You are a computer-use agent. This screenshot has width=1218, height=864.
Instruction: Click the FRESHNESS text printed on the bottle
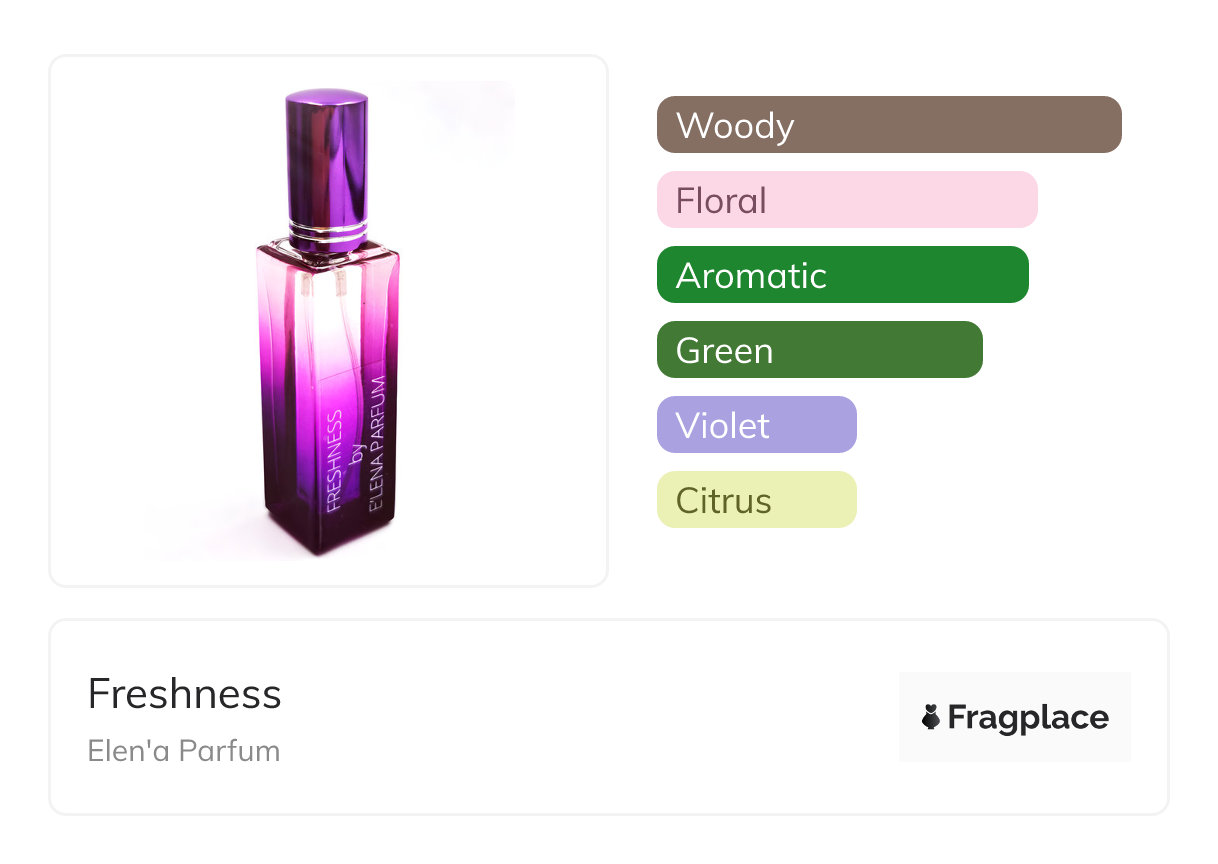tap(336, 460)
